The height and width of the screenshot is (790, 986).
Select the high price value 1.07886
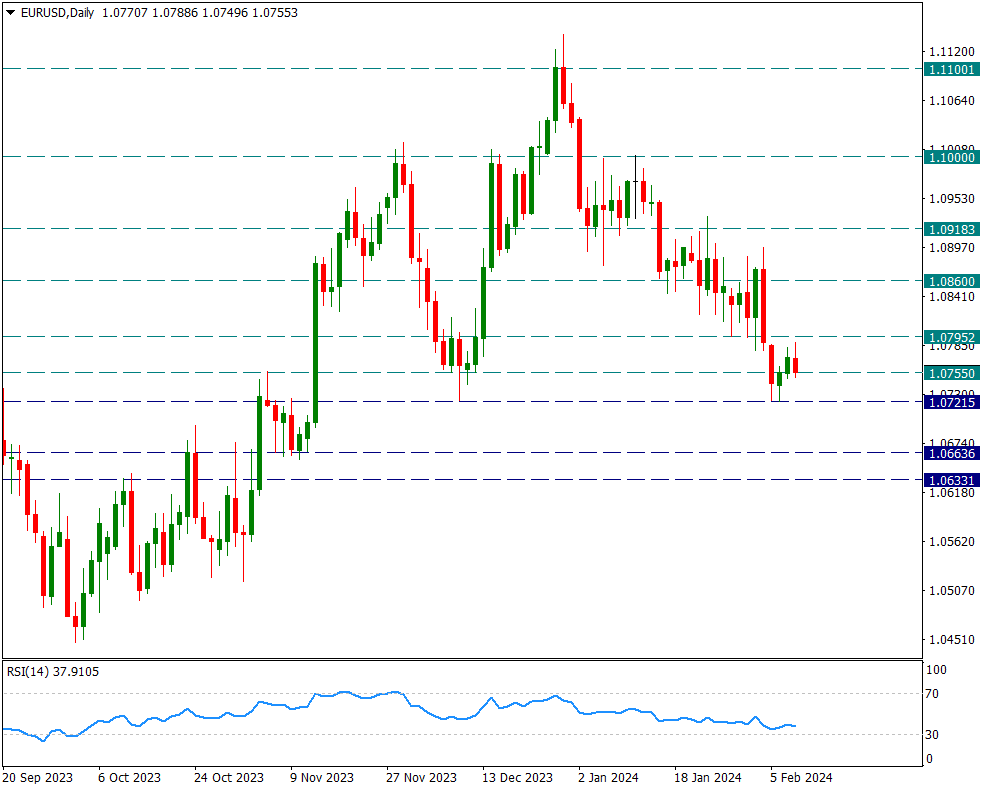coord(175,13)
